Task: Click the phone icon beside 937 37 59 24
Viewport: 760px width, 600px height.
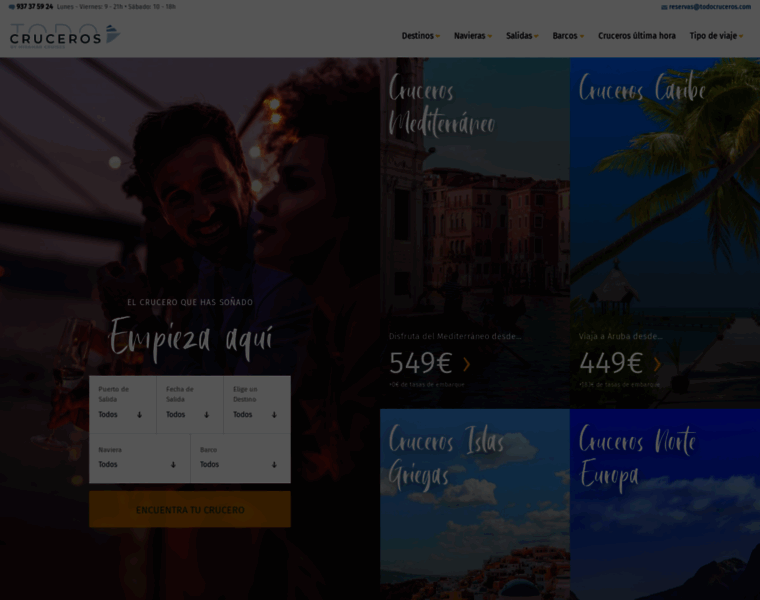Action: 12,7
